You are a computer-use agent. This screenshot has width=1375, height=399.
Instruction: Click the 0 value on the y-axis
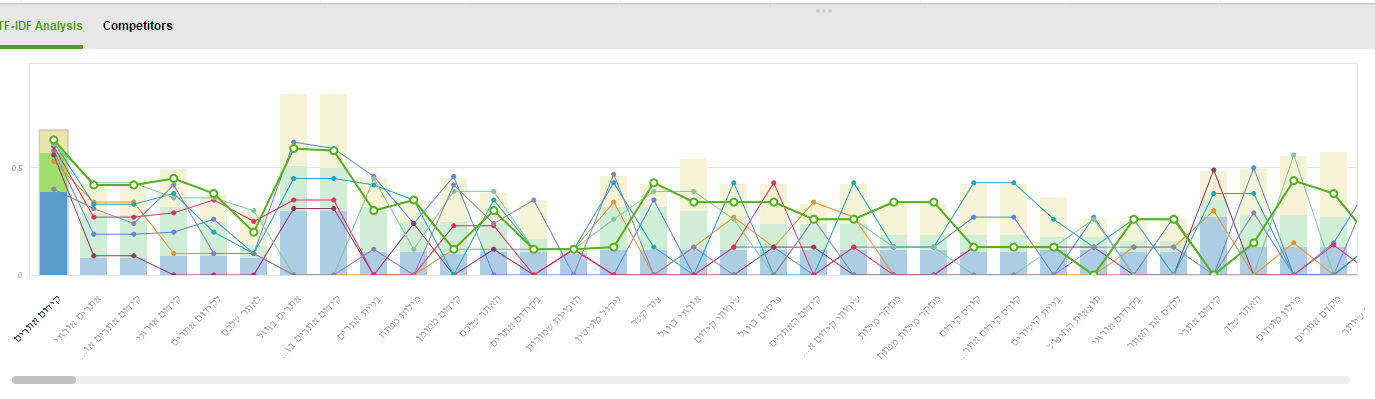tap(20, 275)
